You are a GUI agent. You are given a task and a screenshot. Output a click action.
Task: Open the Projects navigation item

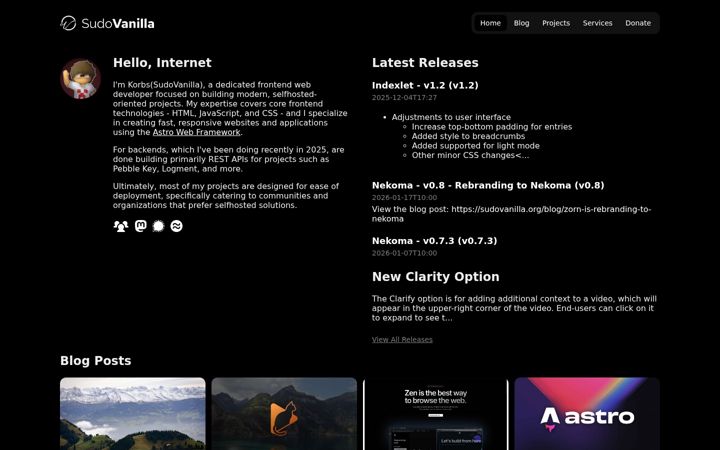556,23
